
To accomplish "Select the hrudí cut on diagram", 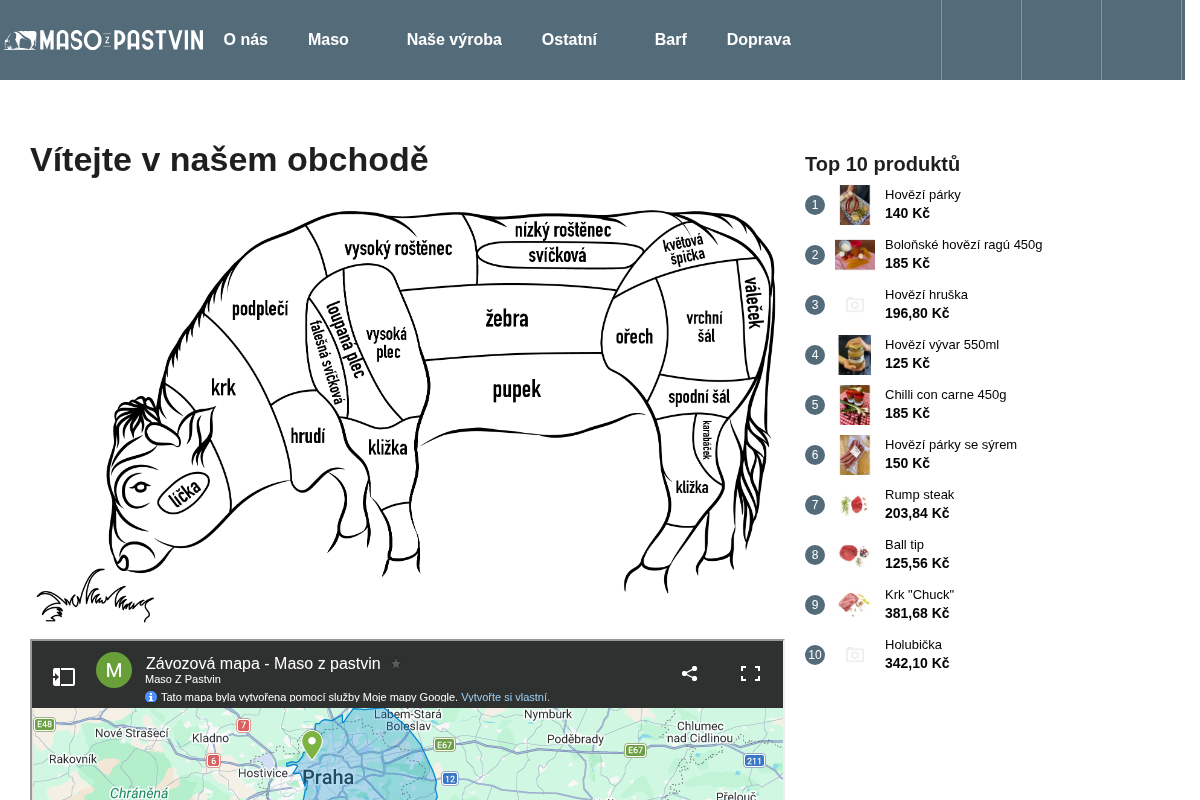I will pos(308,436).
